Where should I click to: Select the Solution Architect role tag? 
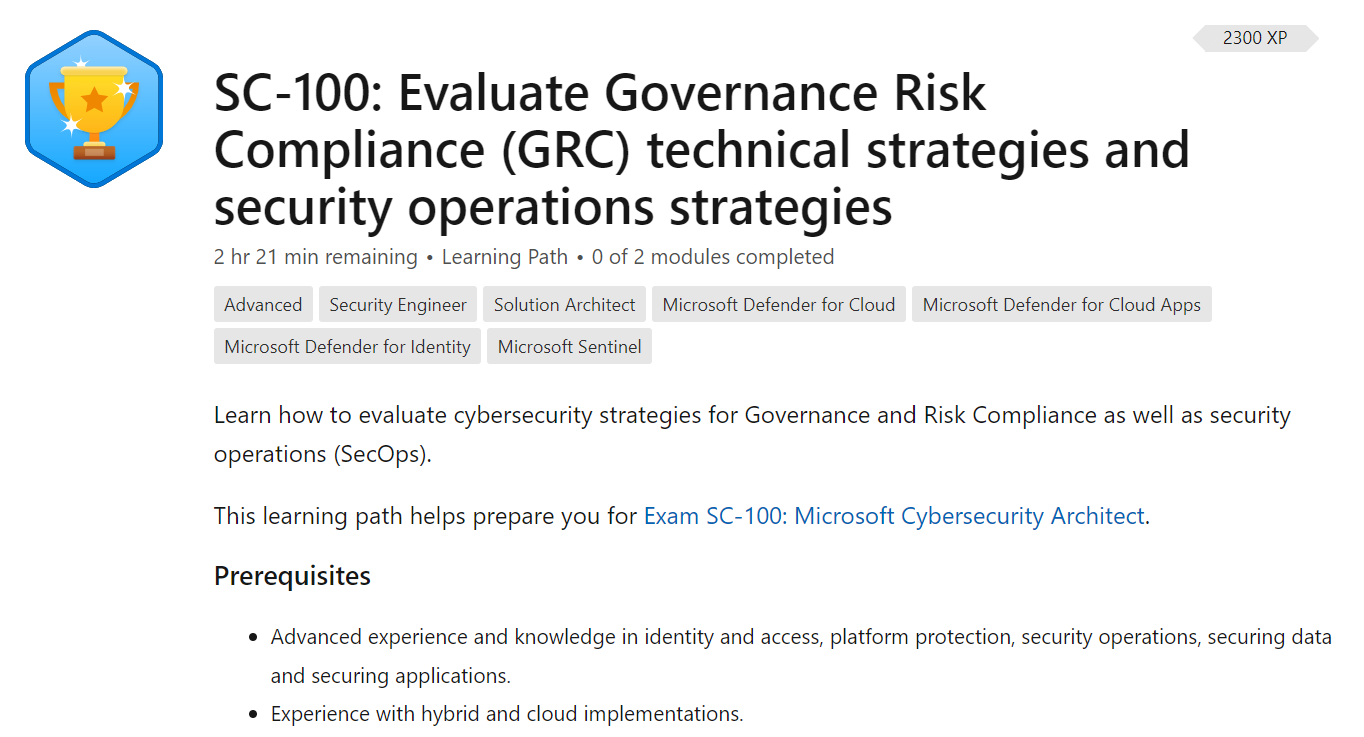tap(564, 305)
